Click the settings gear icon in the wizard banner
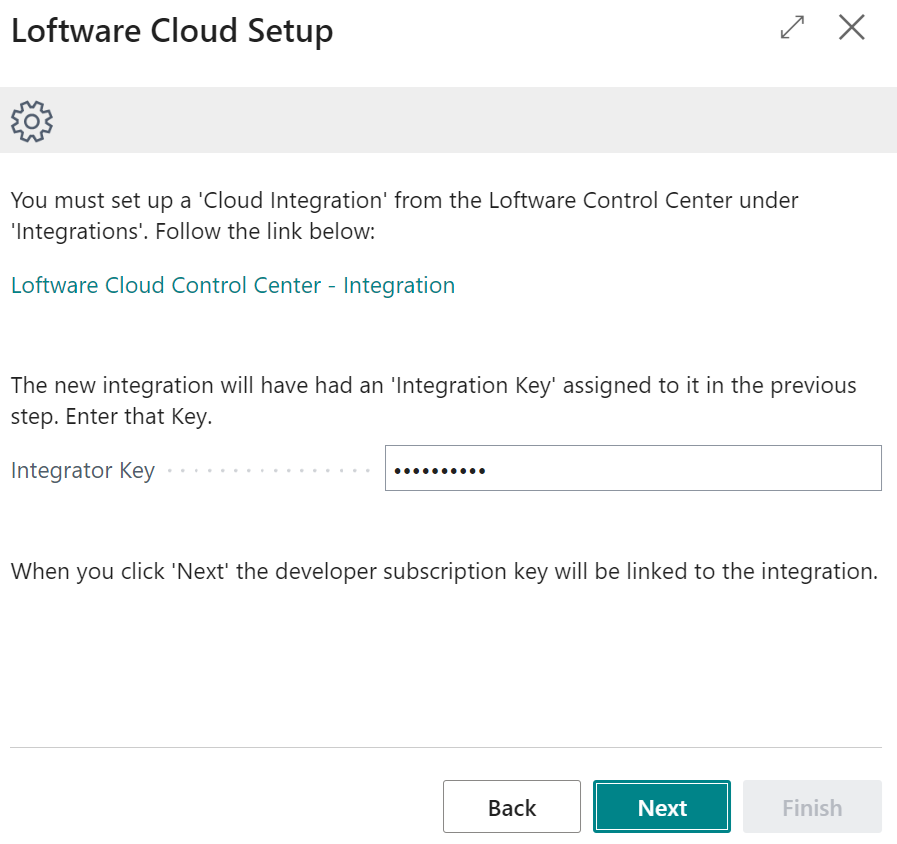Image resolution: width=897 pixels, height=844 pixels. 31,120
